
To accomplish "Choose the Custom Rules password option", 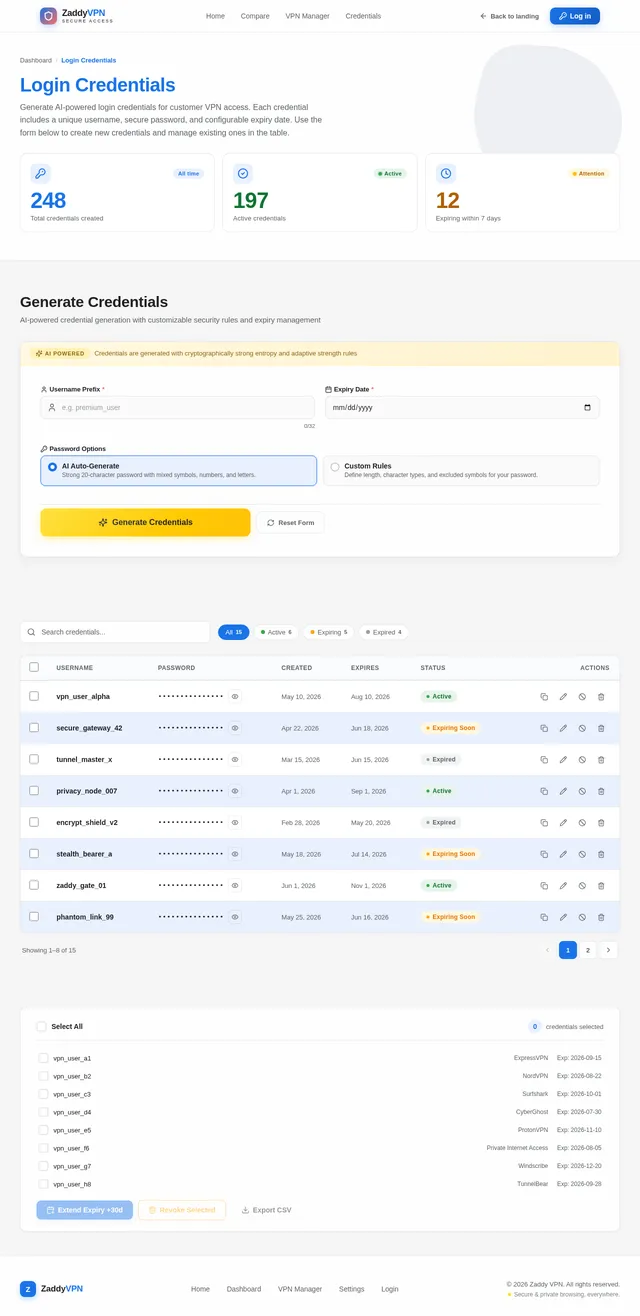I will pyautogui.click(x=461, y=470).
